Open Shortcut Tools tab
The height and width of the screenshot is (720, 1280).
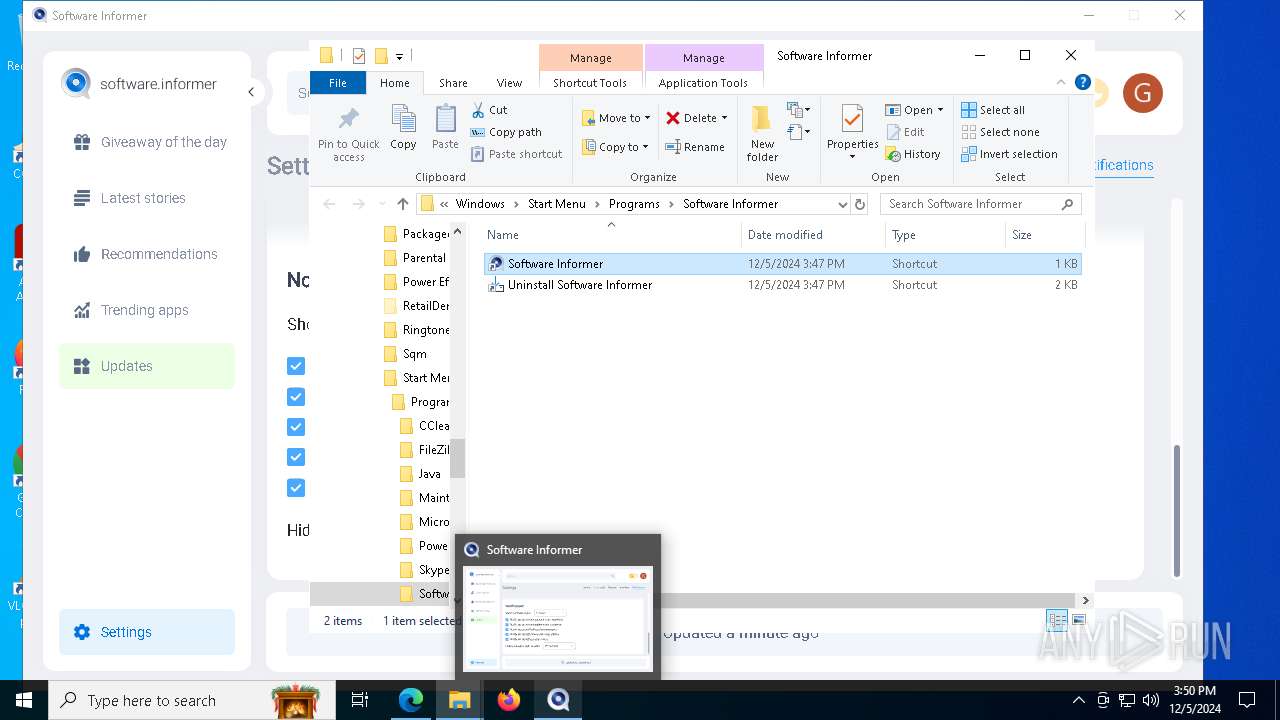click(x=590, y=83)
